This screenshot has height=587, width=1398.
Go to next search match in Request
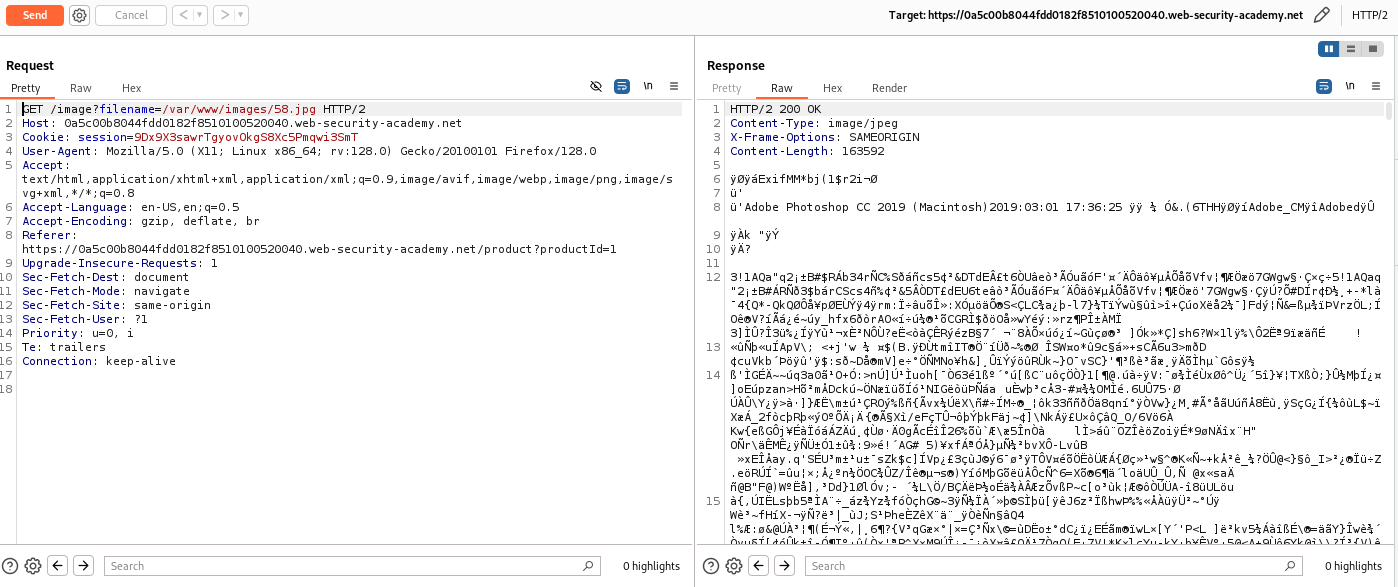[x=84, y=566]
